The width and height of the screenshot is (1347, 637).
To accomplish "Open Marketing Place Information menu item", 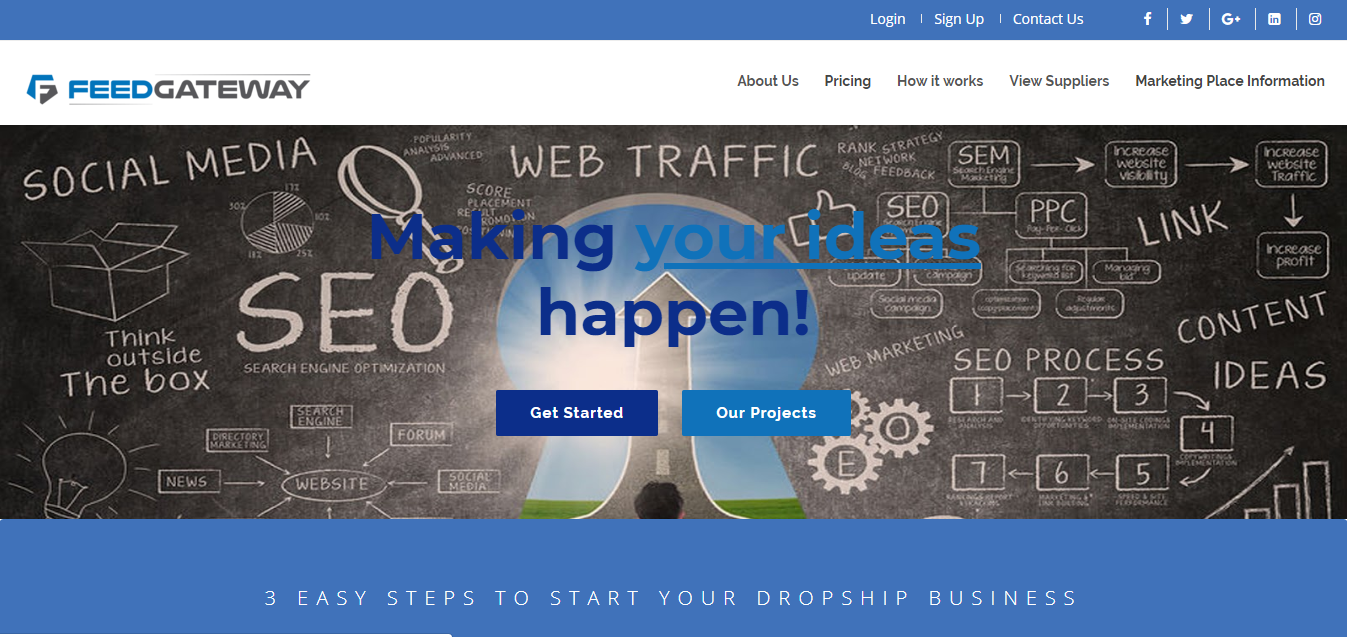I will [1230, 81].
